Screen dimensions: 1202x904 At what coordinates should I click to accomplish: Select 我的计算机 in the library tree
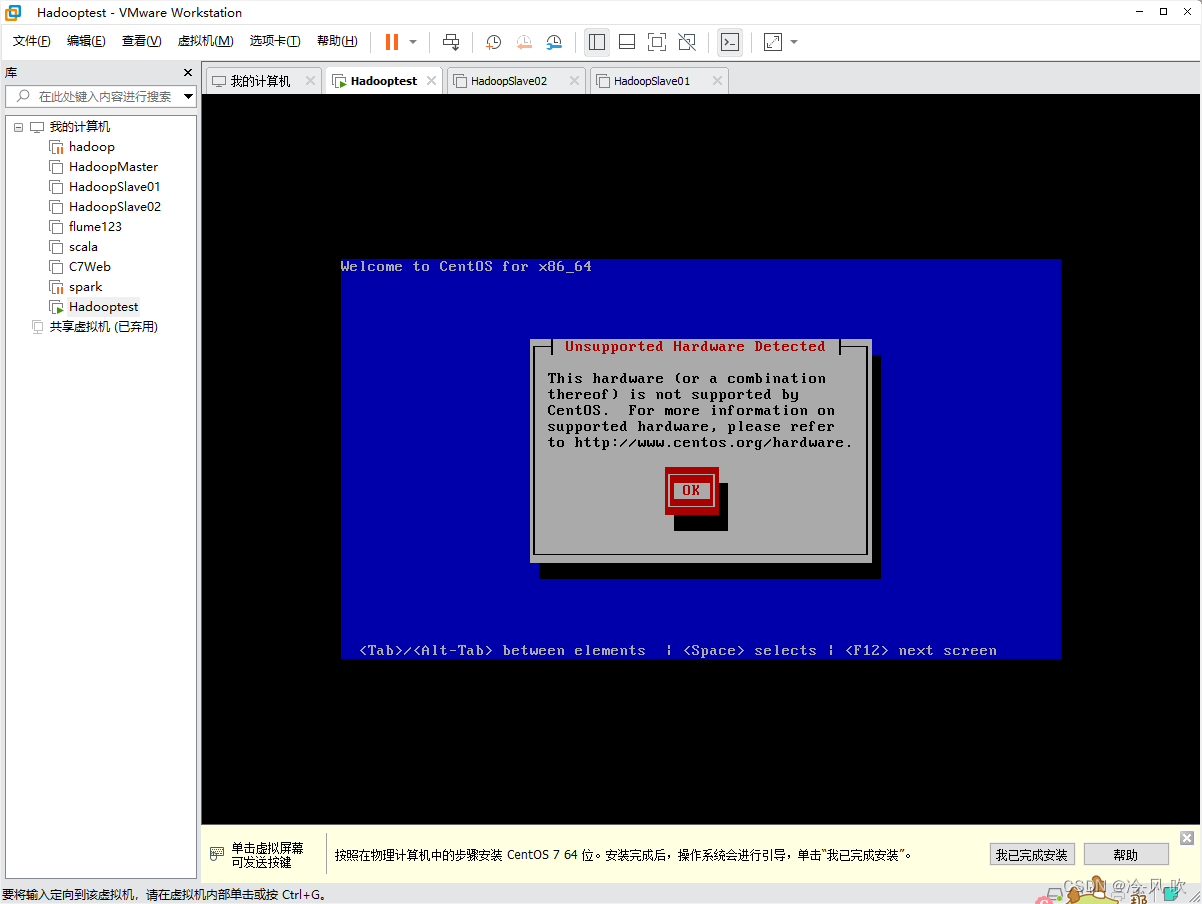[80, 127]
